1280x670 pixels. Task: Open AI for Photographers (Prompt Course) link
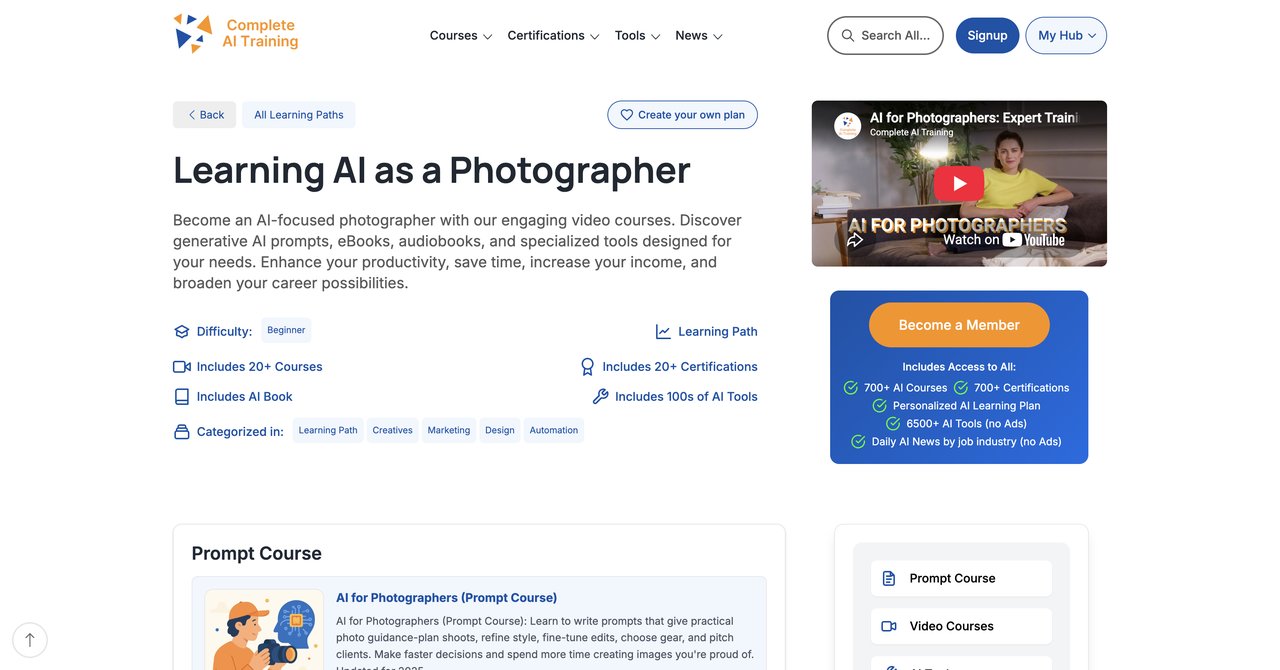tap(446, 598)
